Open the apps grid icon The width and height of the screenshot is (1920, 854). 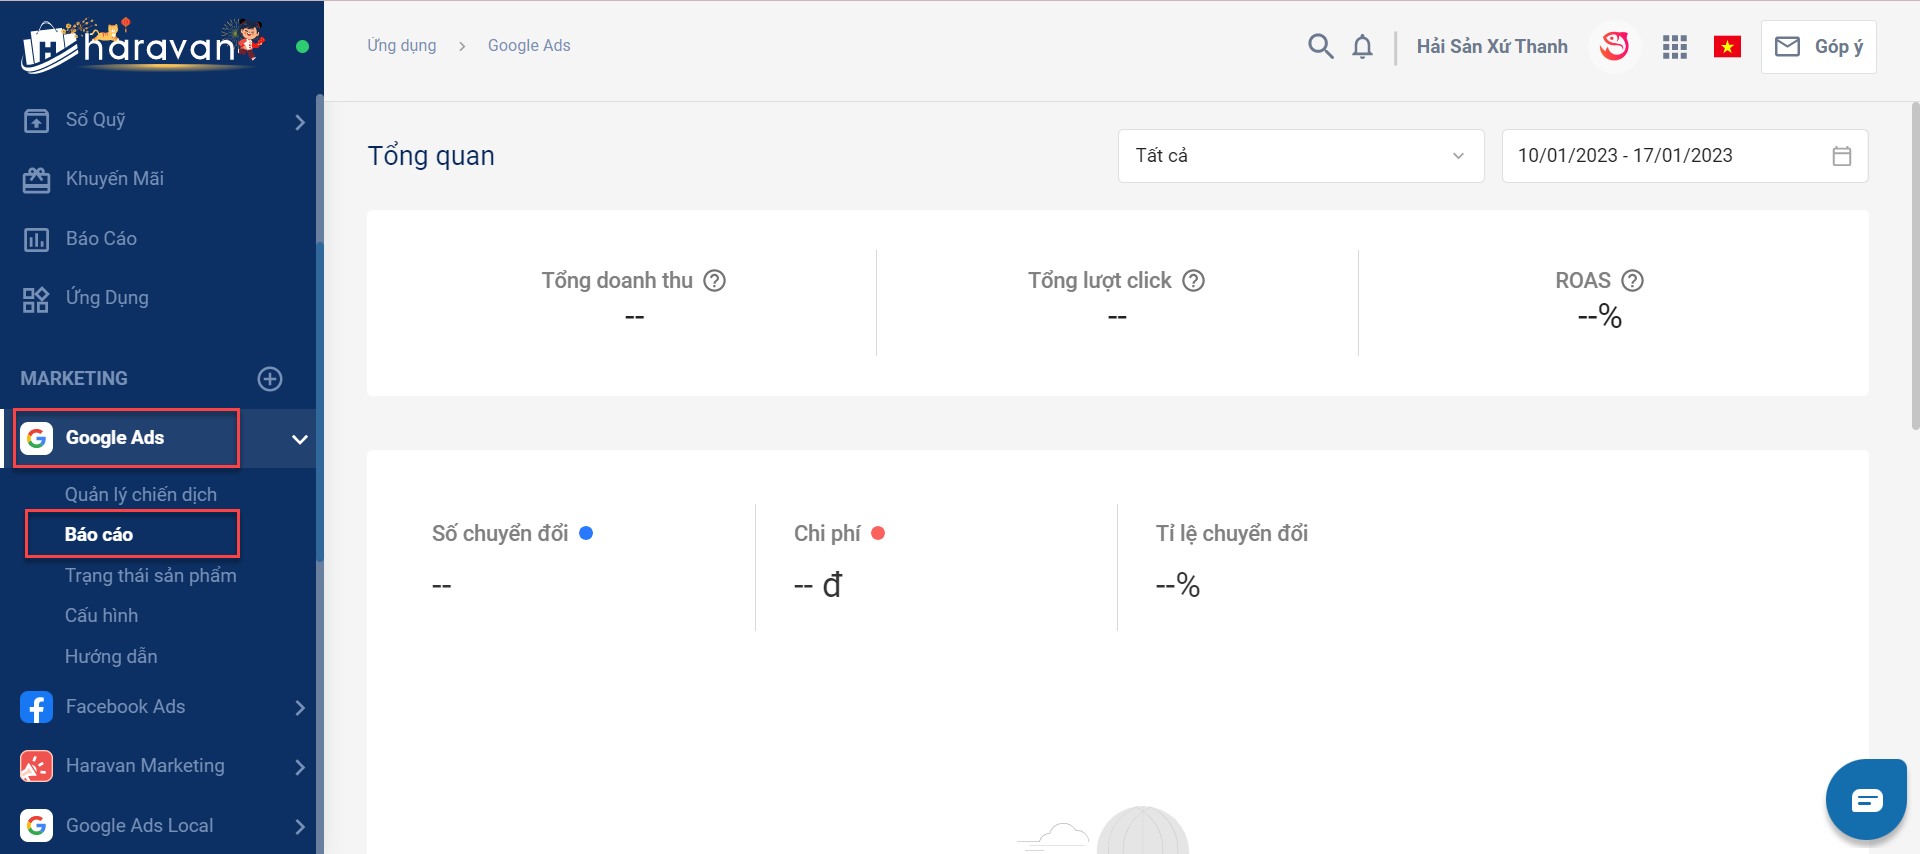(x=1674, y=47)
